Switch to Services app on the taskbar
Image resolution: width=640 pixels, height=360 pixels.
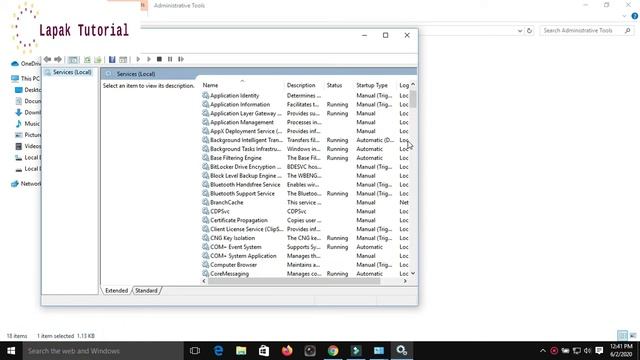[402, 351]
